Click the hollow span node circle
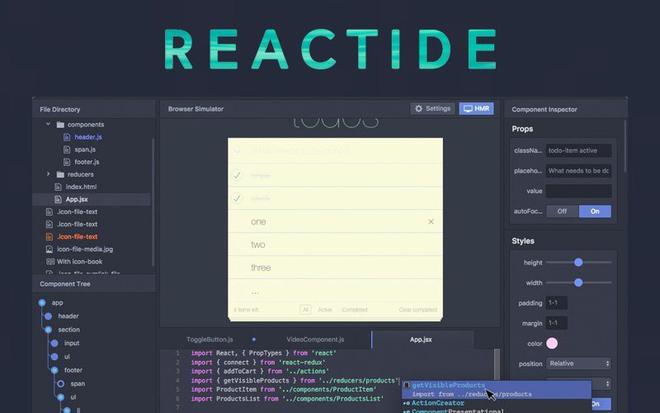 pos(61,384)
